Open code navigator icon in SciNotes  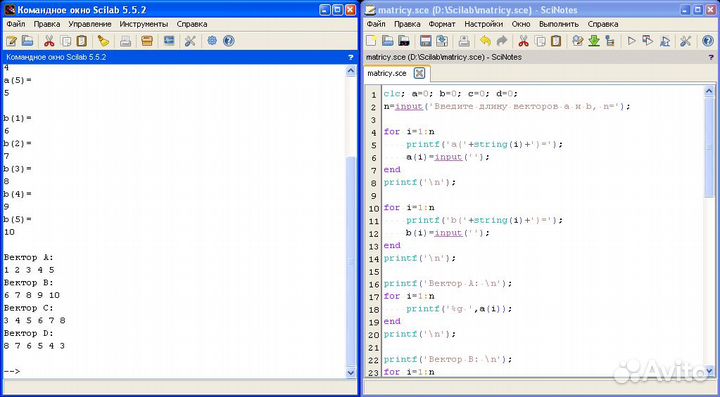610,41
